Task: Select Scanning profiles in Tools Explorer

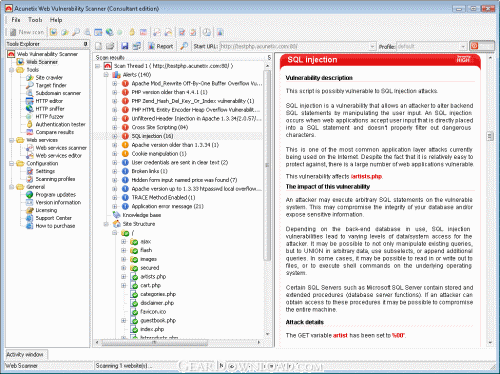Action: click(x=55, y=179)
